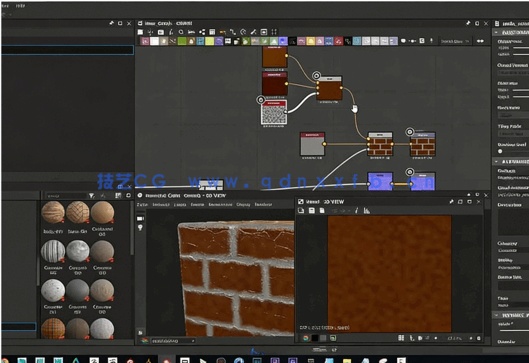529x363 pixels.
Task: Collapse the top section expander in properties panel
Action: (x=496, y=32)
